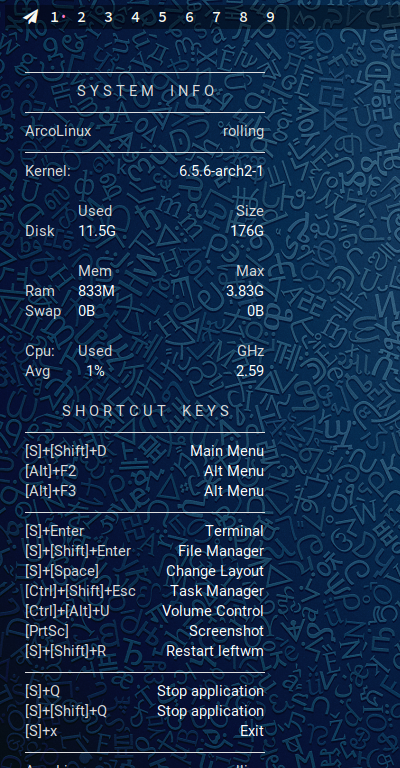Click the Exit label
Image resolution: width=400 pixels, height=768 pixels.
pyautogui.click(x=252, y=731)
